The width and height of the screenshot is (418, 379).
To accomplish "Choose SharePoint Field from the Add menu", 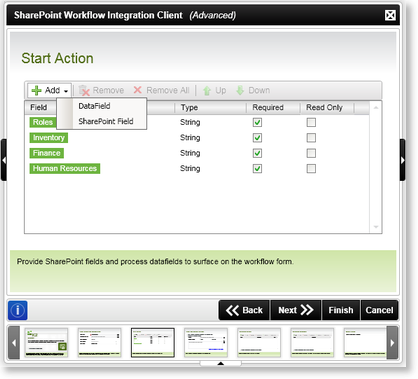I will (106, 121).
